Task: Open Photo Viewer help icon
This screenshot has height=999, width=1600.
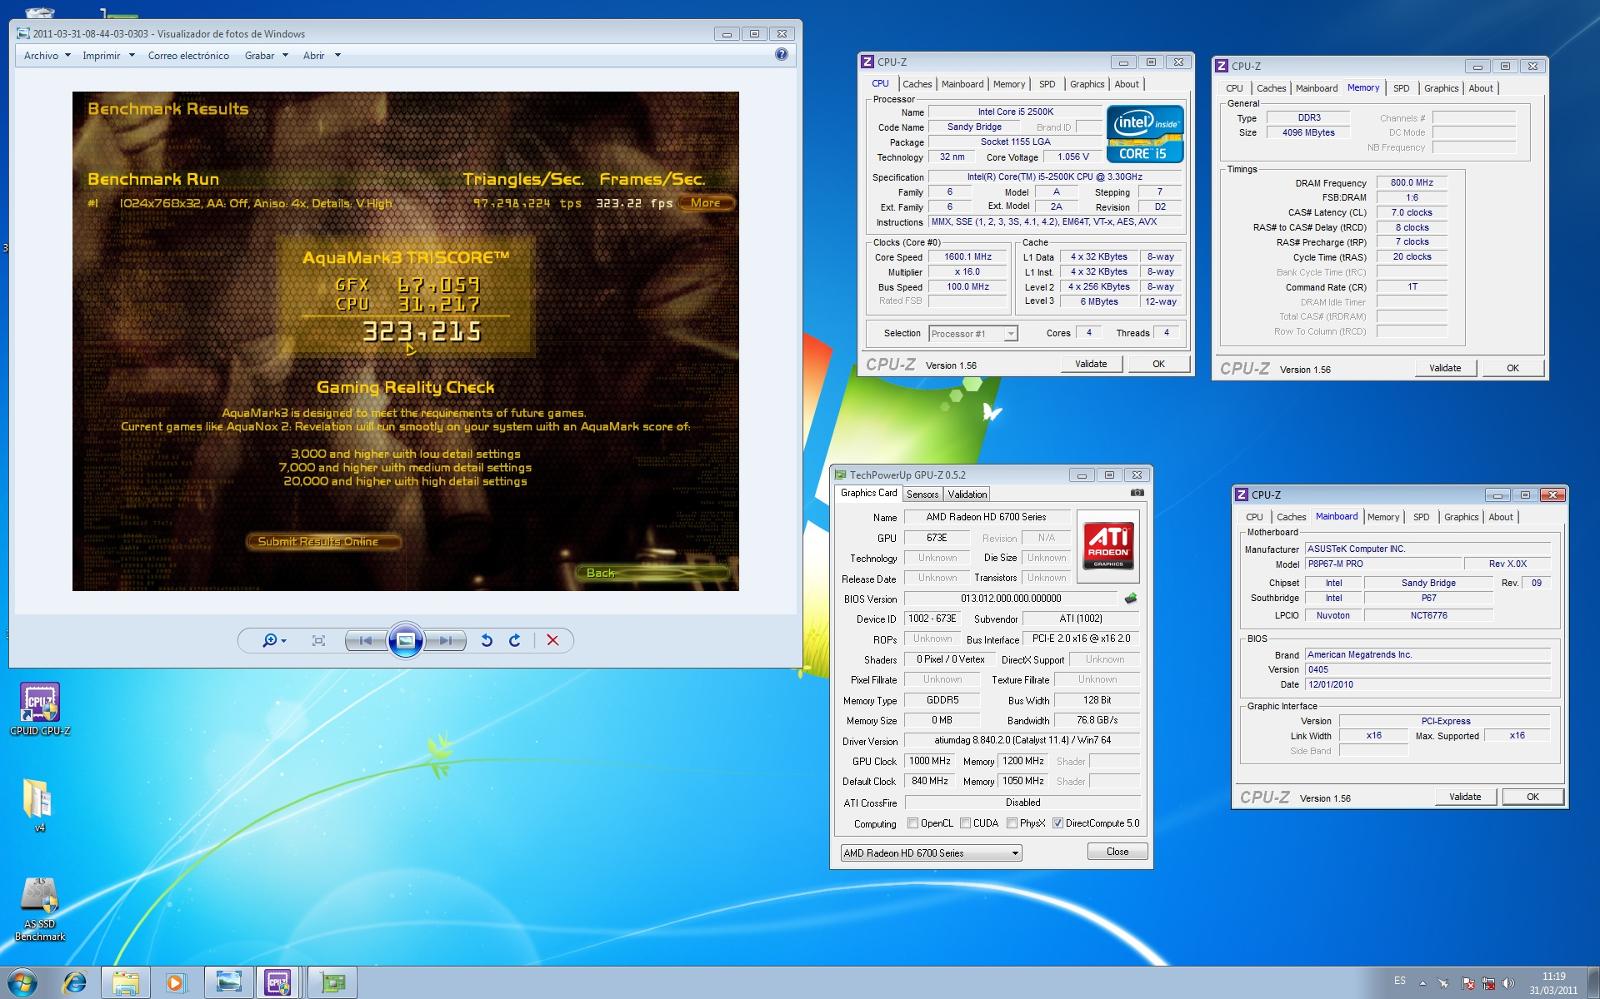Action: pyautogui.click(x=782, y=55)
